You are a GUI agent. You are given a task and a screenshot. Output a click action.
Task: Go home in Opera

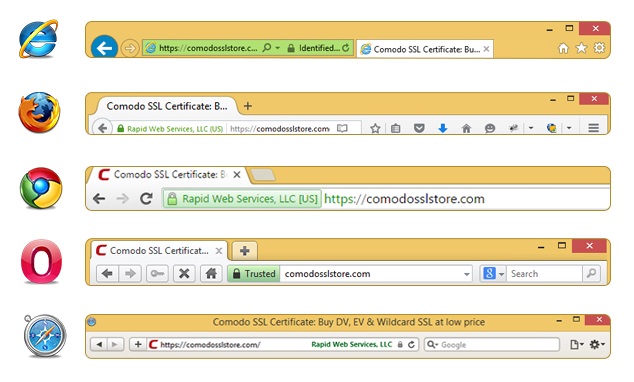211,274
